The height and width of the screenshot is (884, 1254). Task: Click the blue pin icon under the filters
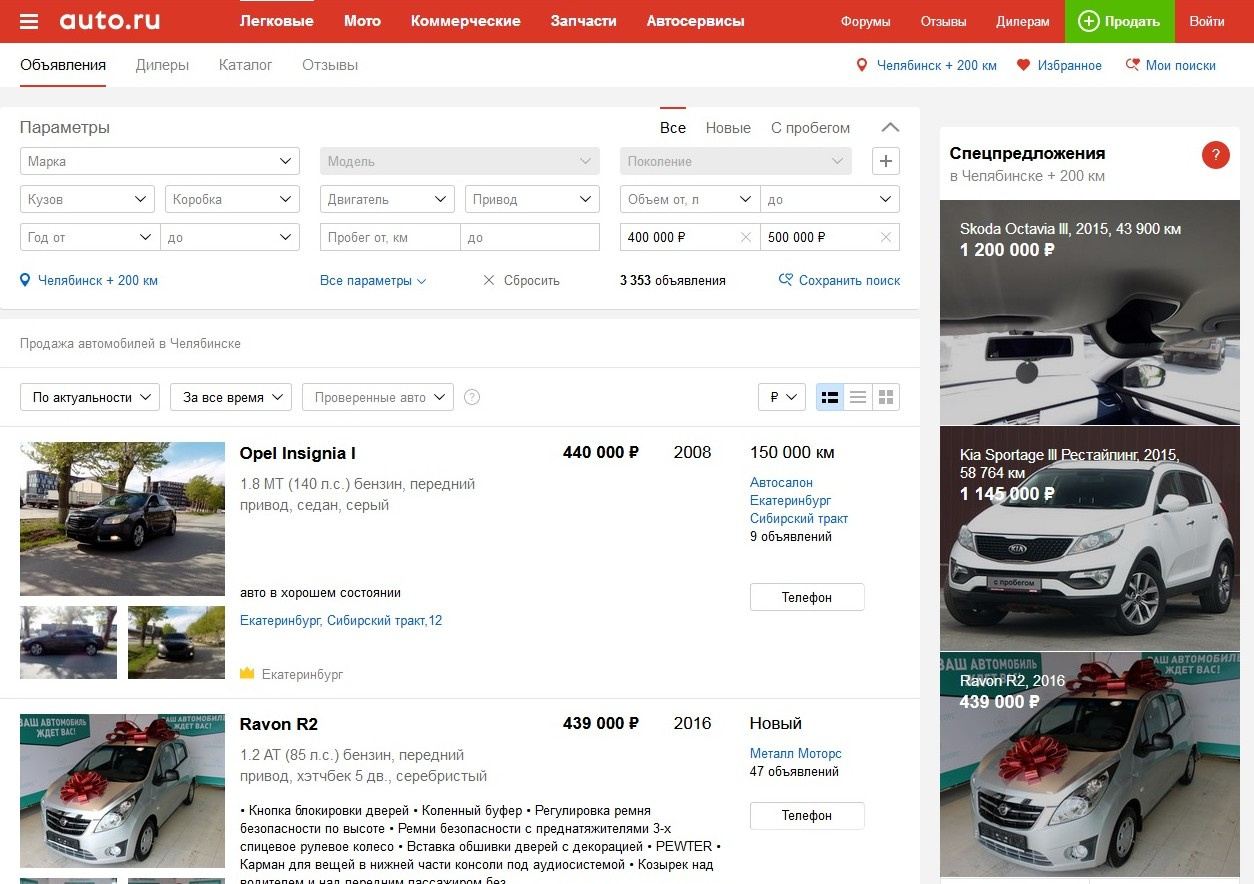25,280
